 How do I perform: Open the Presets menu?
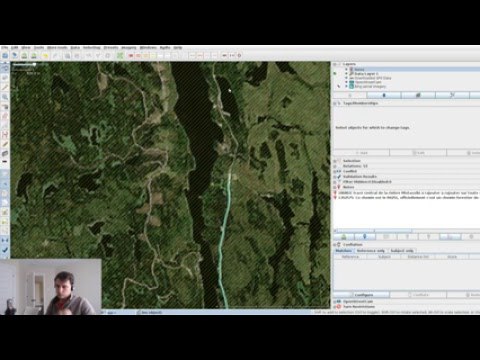pyautogui.click(x=111, y=48)
